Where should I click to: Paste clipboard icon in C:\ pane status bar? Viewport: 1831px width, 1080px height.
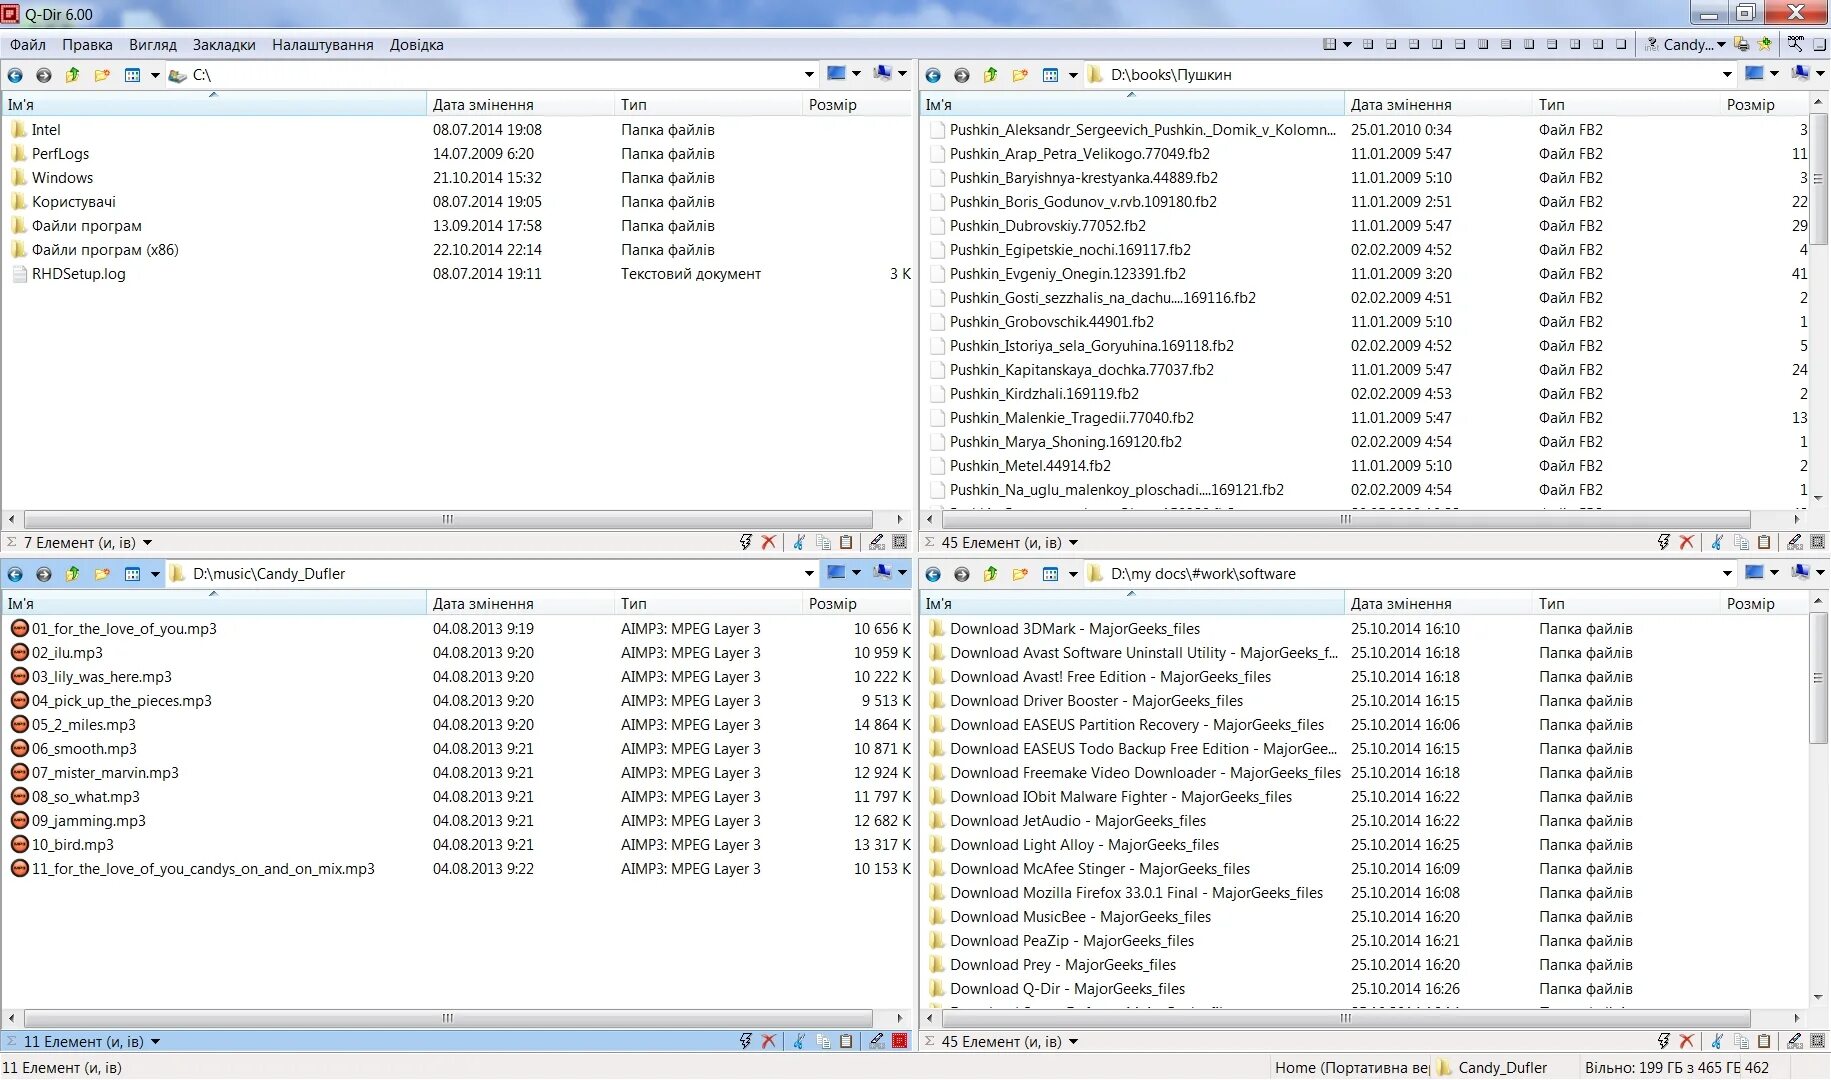(x=846, y=542)
